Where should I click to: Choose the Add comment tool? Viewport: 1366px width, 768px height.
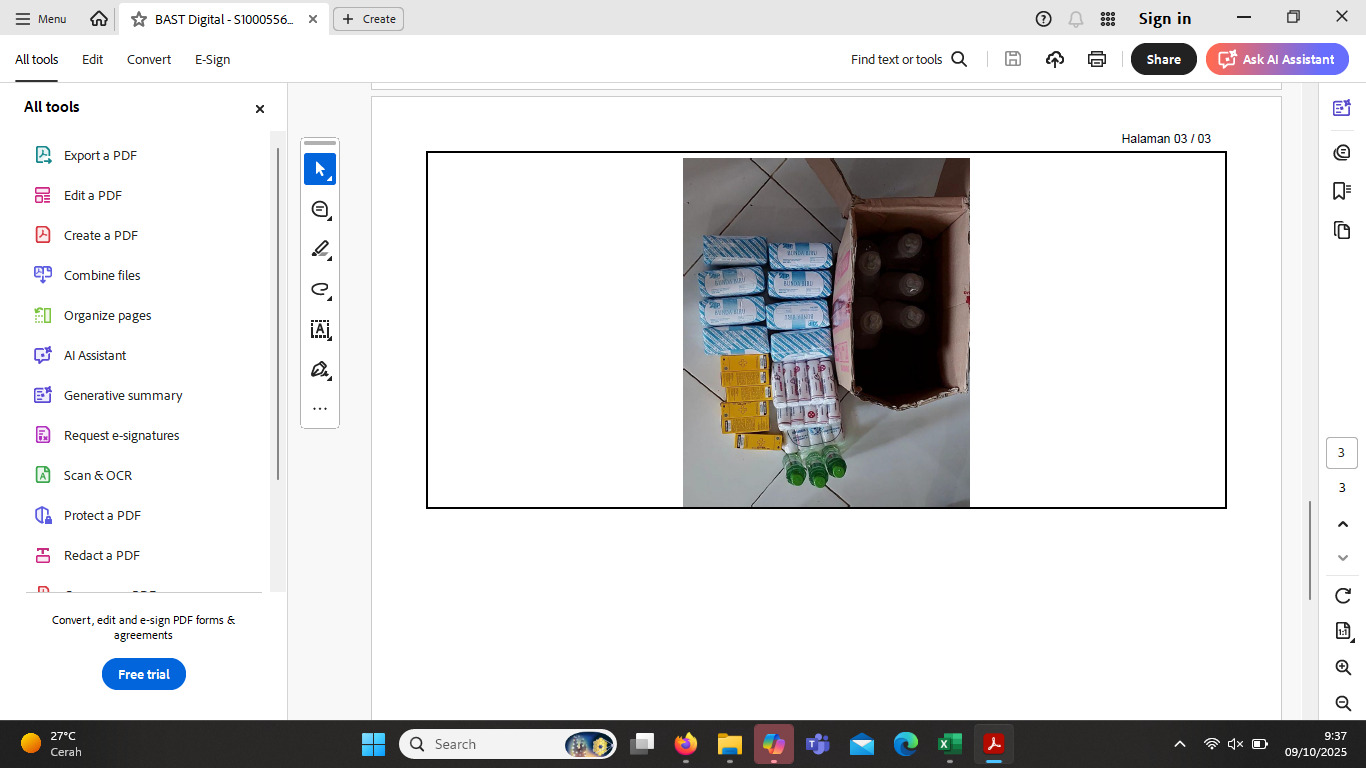[320, 209]
